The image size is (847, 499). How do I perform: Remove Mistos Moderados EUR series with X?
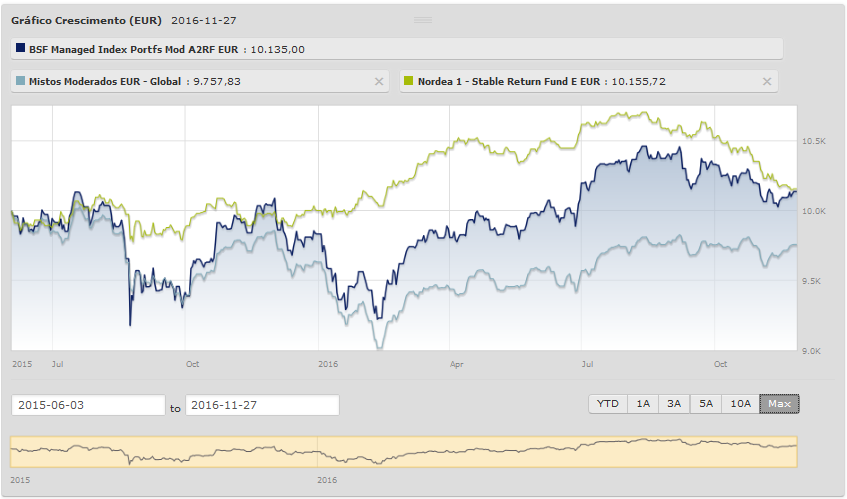(x=379, y=82)
